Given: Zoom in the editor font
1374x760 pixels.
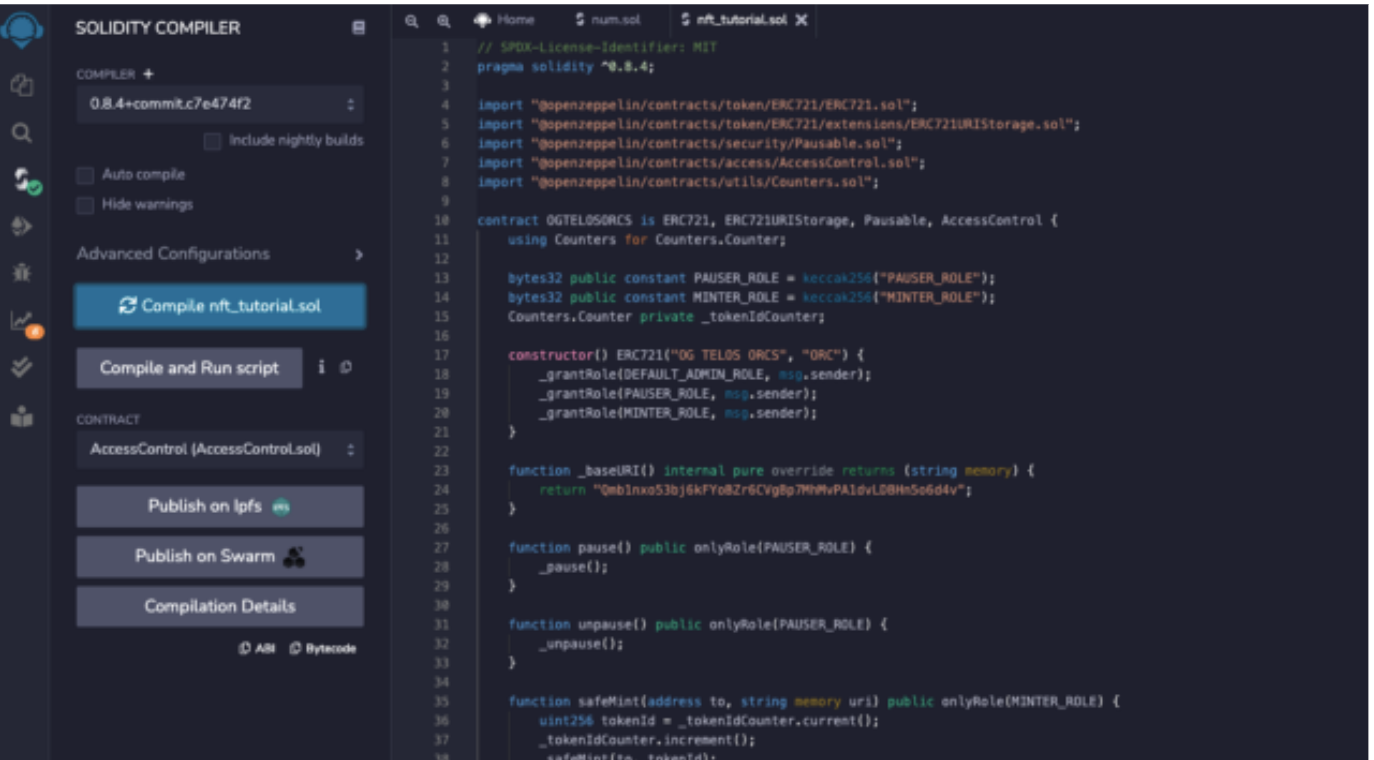Looking at the screenshot, I should point(444,20).
